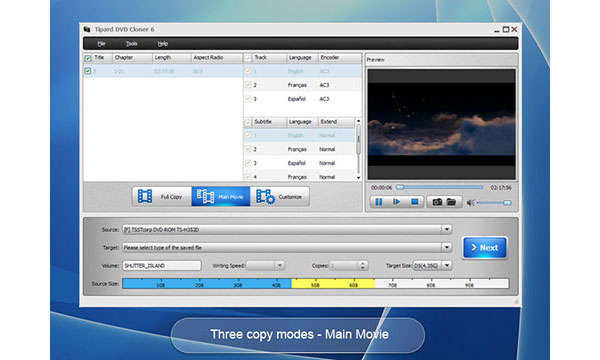Click the 00:00:06 elapsed time text
This screenshot has height=360, width=600.
[x=382, y=188]
